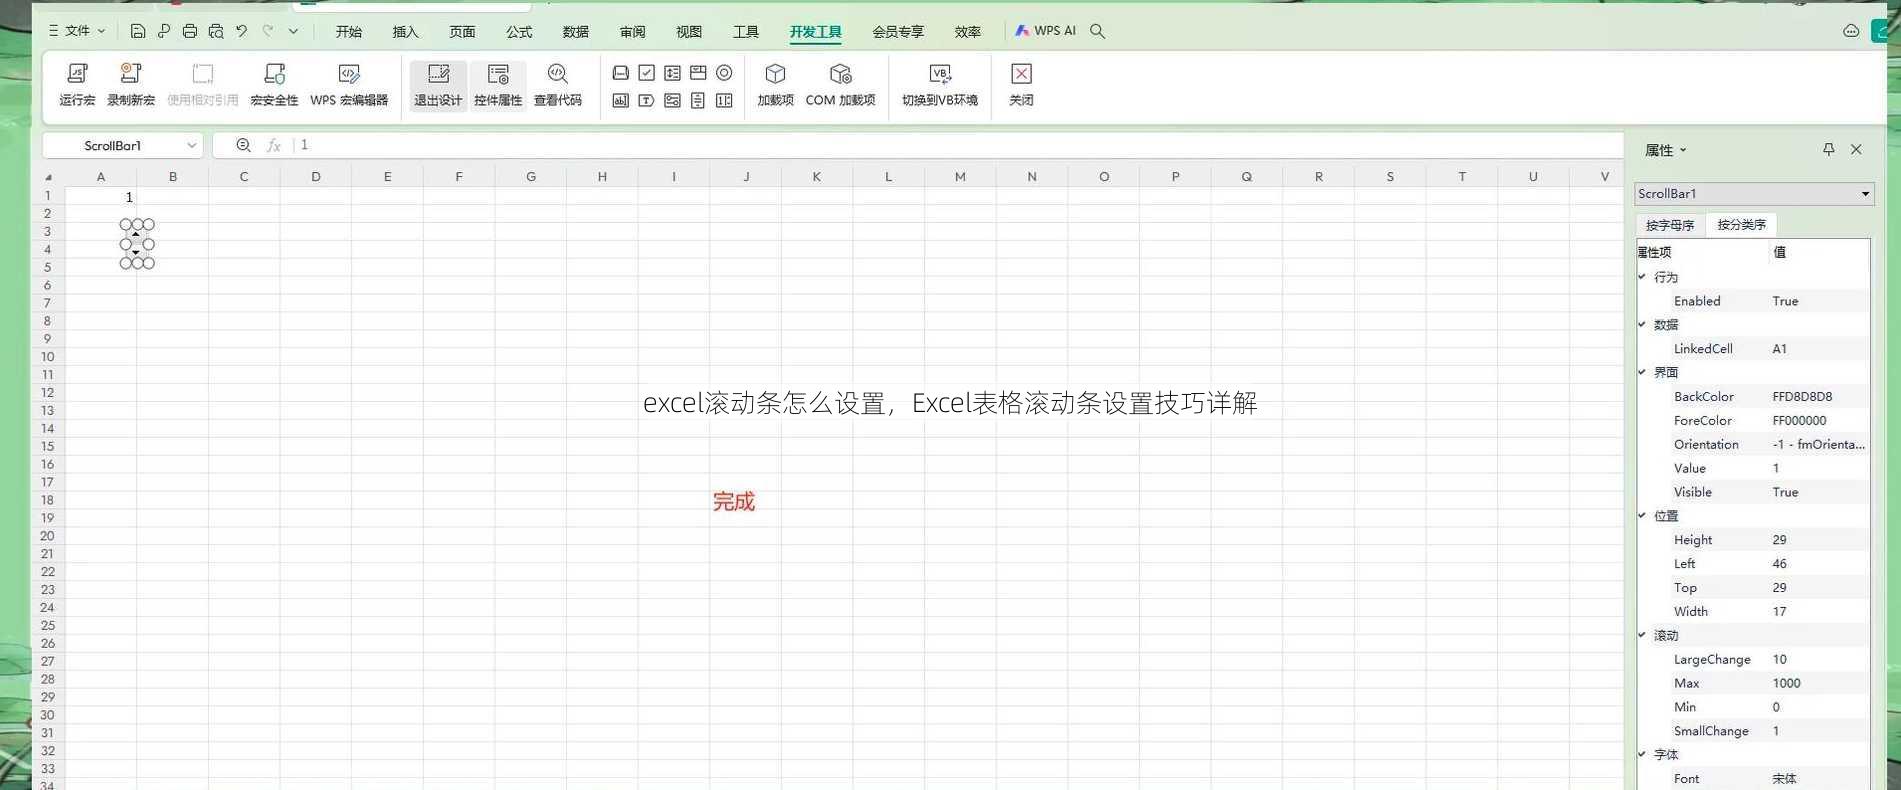Open the WPS AI button
1901x790 pixels.
tap(1045, 31)
